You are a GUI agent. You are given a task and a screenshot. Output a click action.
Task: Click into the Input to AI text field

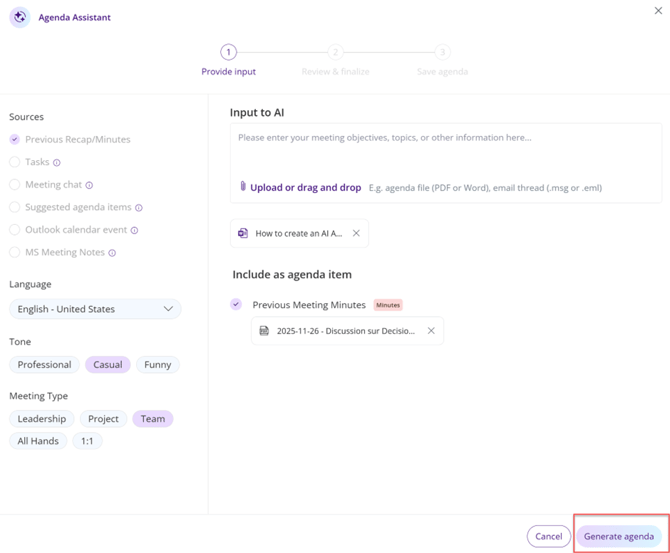(x=445, y=150)
